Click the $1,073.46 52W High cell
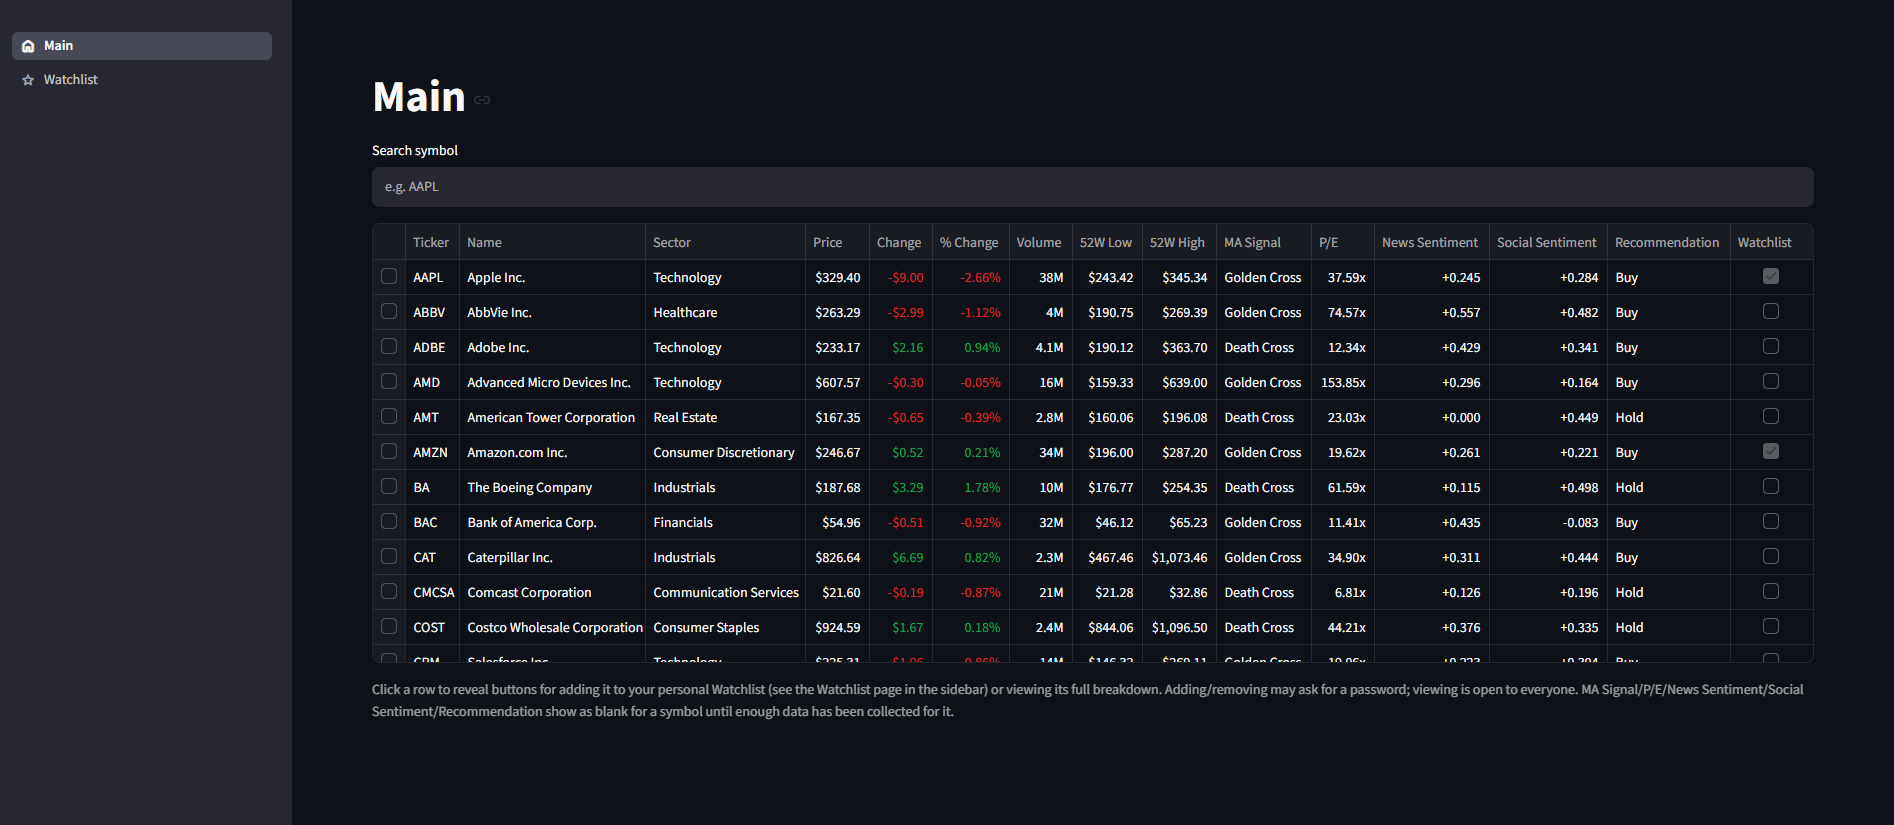Viewport: 1894px width, 825px height. point(1179,557)
